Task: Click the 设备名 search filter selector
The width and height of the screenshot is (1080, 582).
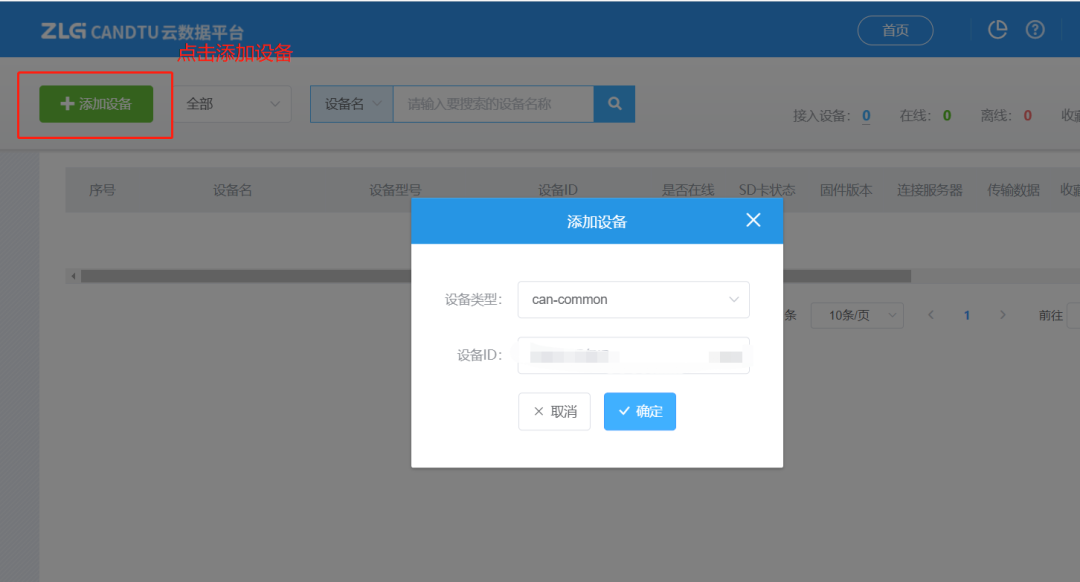Action: click(350, 103)
